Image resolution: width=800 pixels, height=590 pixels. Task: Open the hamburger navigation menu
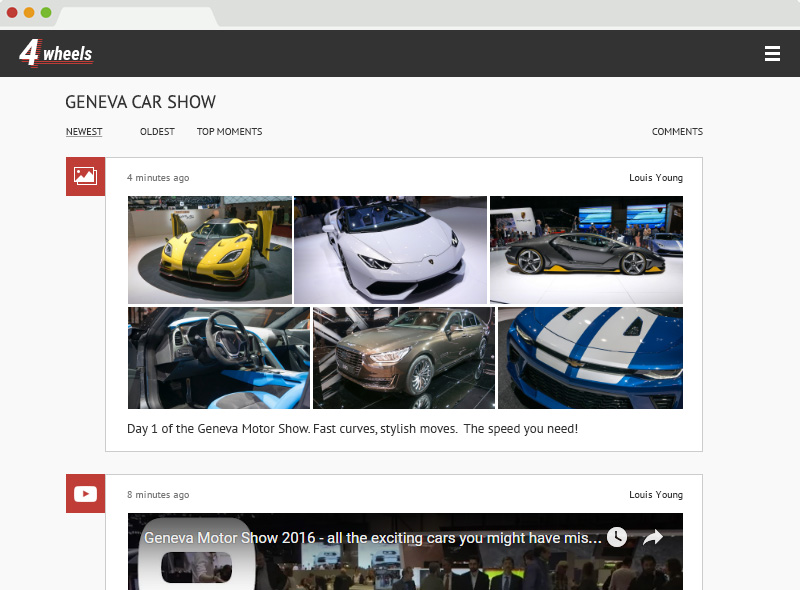[x=772, y=53]
